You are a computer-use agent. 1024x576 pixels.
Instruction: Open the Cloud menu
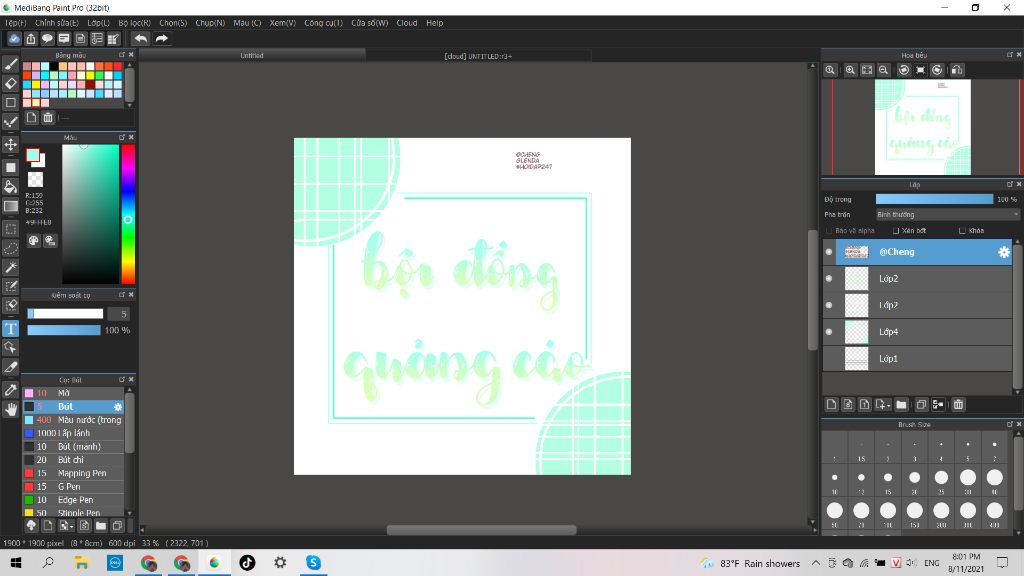tap(407, 23)
